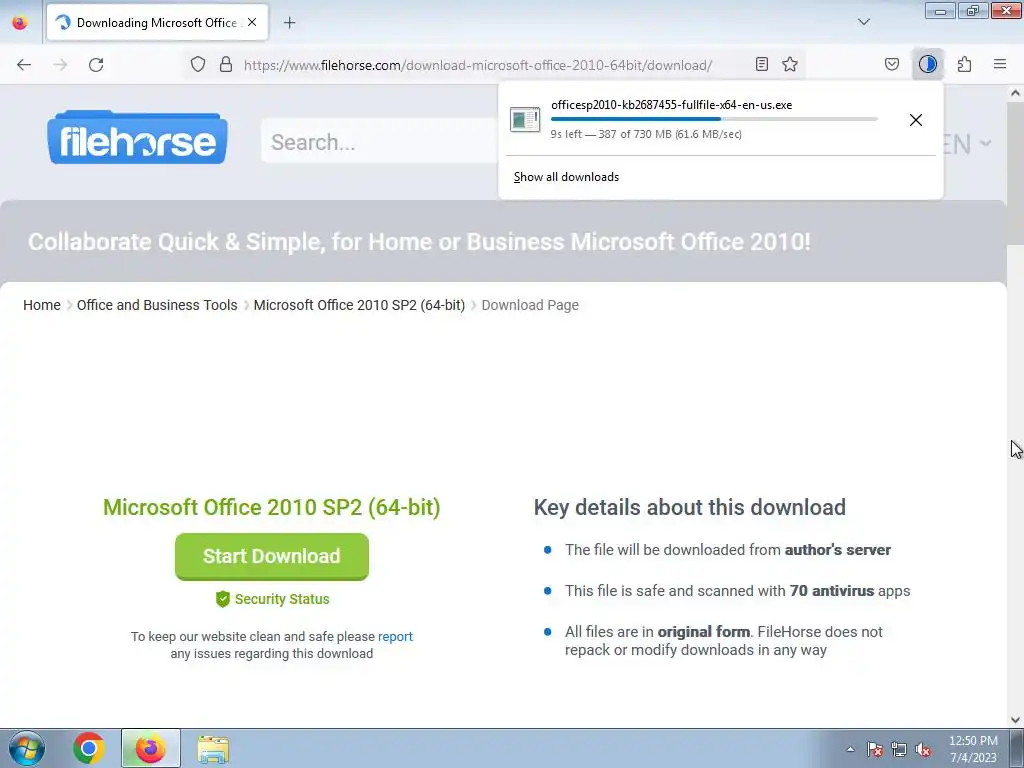Click Show all downloads
Screen dimensions: 1024x768
pos(566,177)
